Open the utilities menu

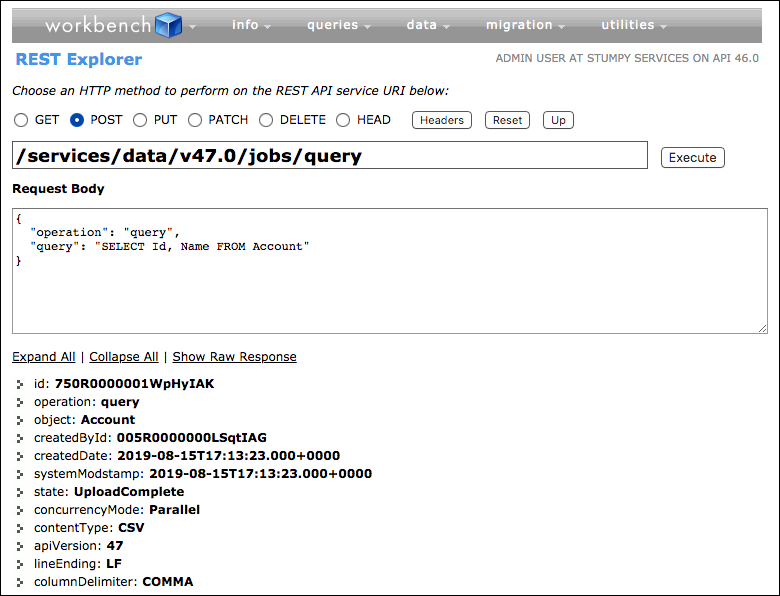coord(634,25)
